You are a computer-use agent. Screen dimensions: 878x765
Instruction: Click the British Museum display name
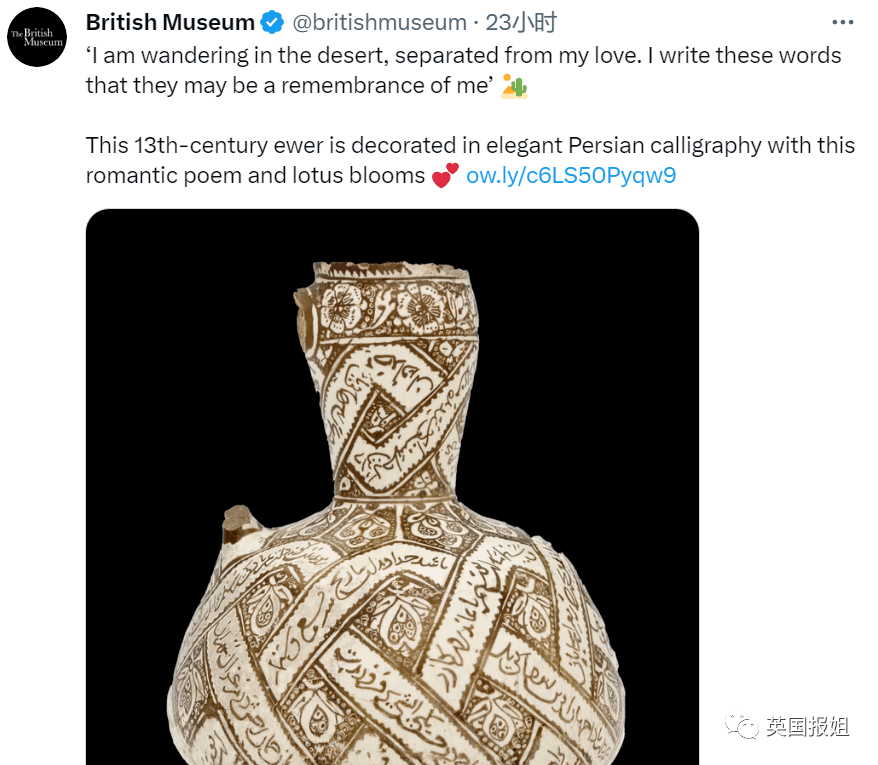[x=170, y=22]
